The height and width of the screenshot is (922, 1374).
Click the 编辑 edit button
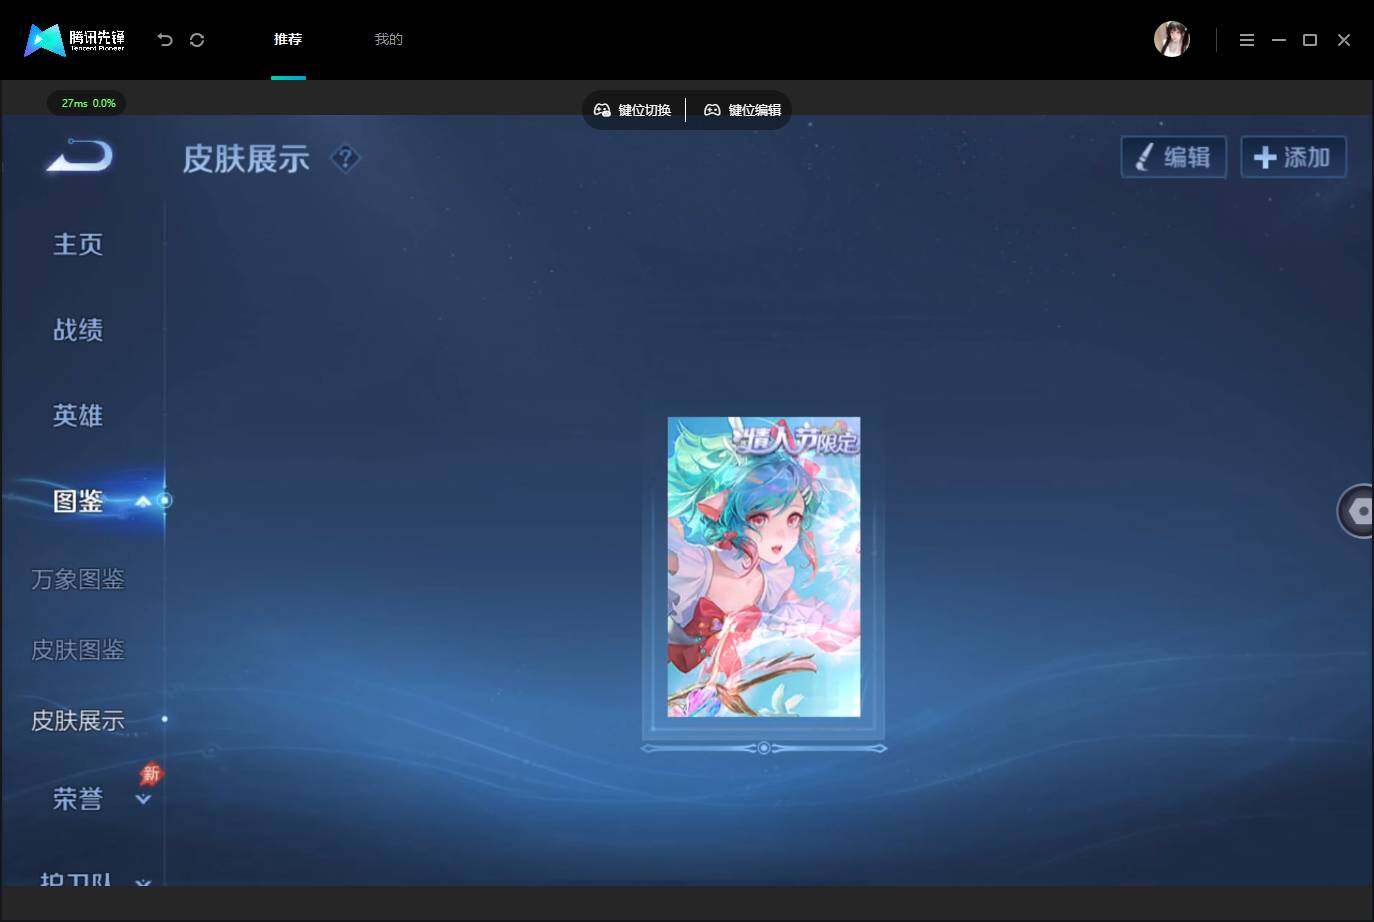pos(1174,157)
